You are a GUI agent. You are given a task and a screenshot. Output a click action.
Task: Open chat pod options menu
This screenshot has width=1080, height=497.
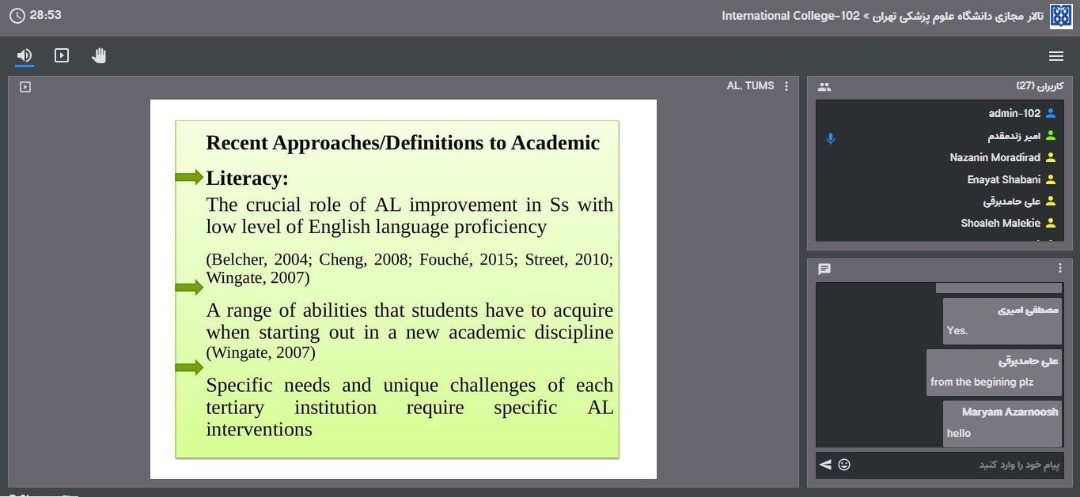click(1060, 268)
